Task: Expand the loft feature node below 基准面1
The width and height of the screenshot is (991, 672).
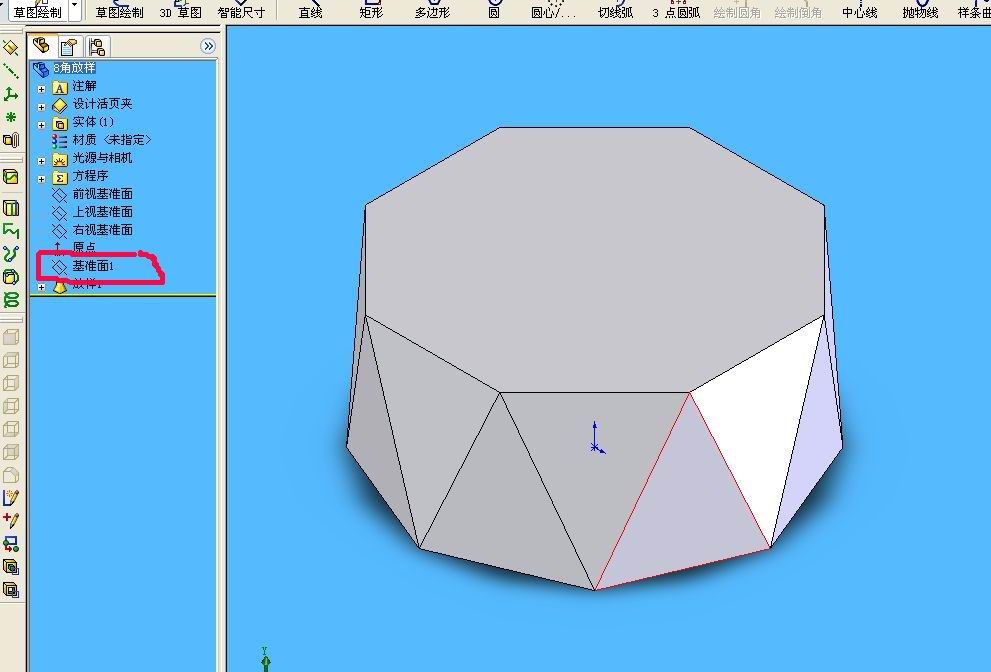Action: click(42, 287)
